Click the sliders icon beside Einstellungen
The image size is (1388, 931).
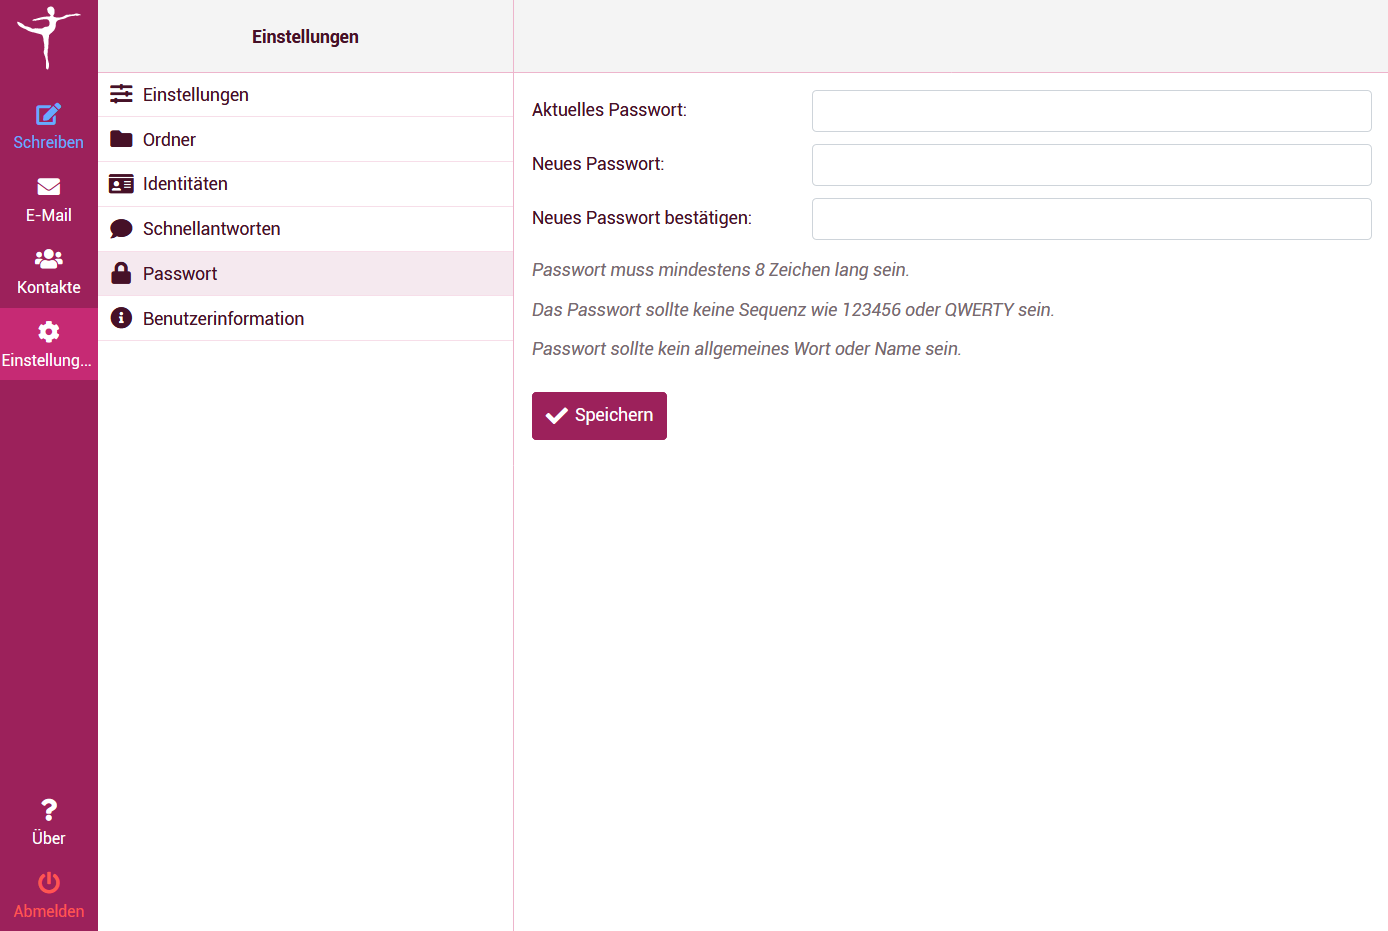click(x=121, y=94)
